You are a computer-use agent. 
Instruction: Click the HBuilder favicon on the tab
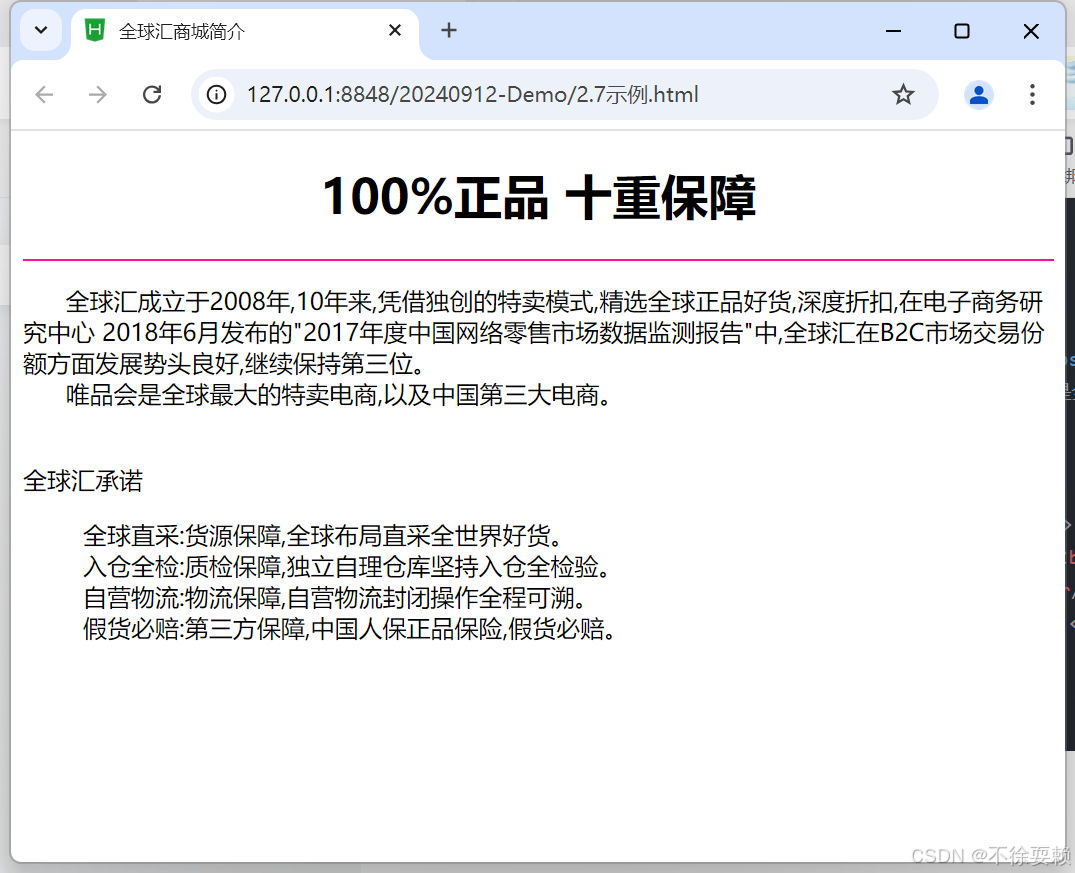coord(95,30)
